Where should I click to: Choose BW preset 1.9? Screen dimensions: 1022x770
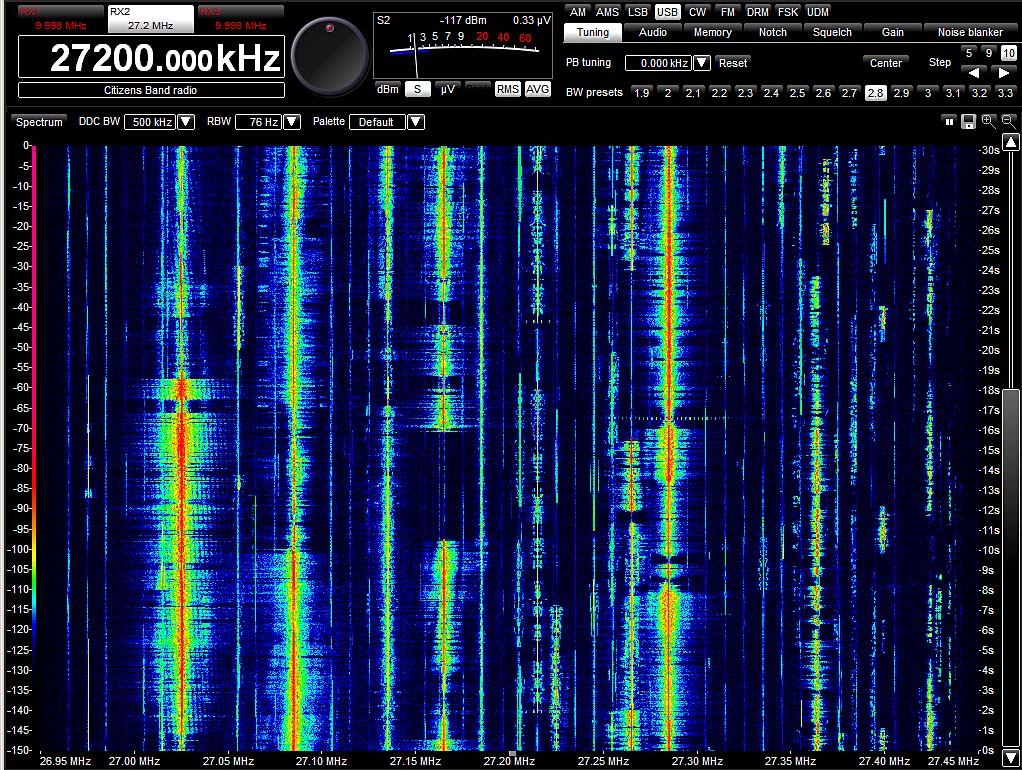click(x=641, y=93)
